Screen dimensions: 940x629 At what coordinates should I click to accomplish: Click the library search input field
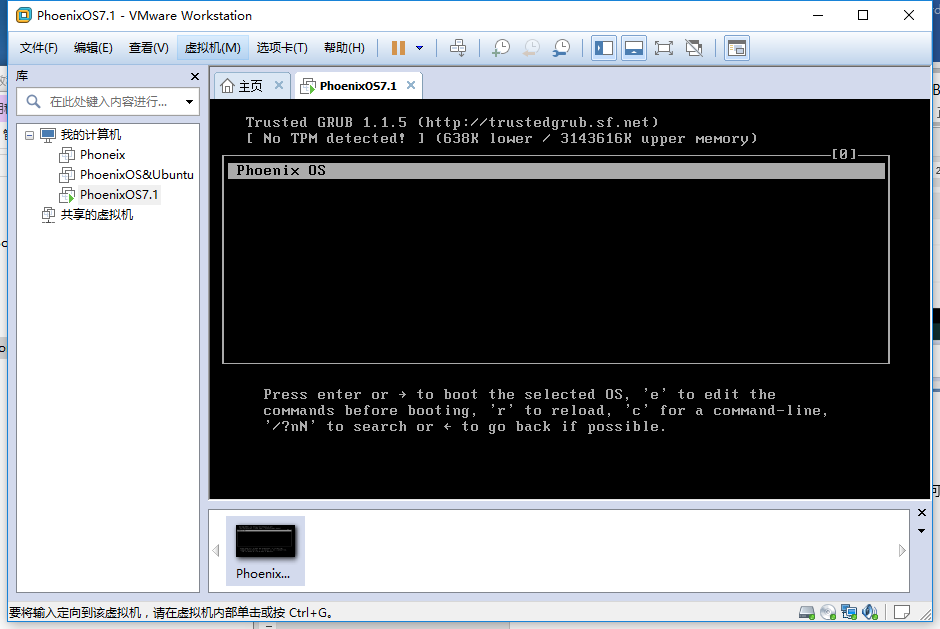[108, 101]
